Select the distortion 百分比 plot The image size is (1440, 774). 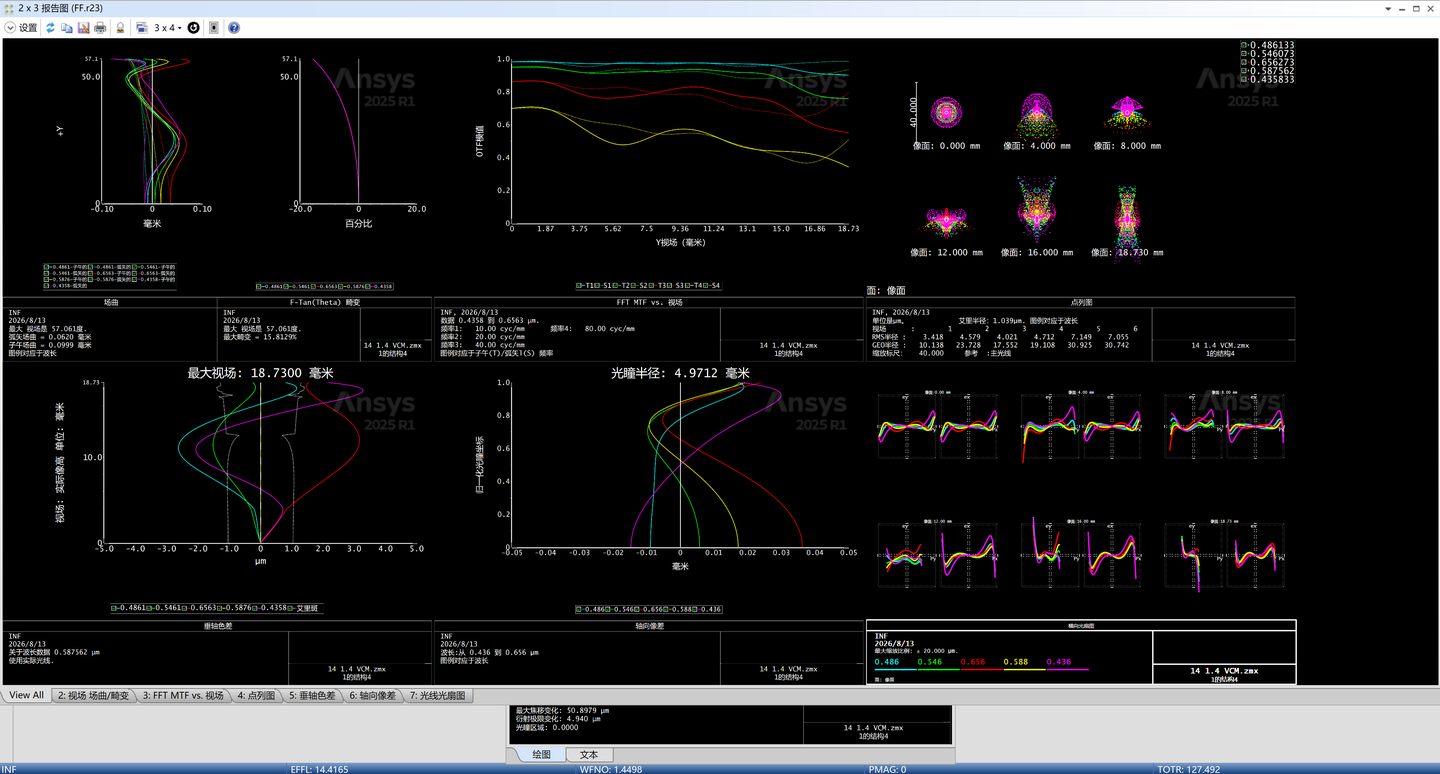pyautogui.click(x=357, y=130)
